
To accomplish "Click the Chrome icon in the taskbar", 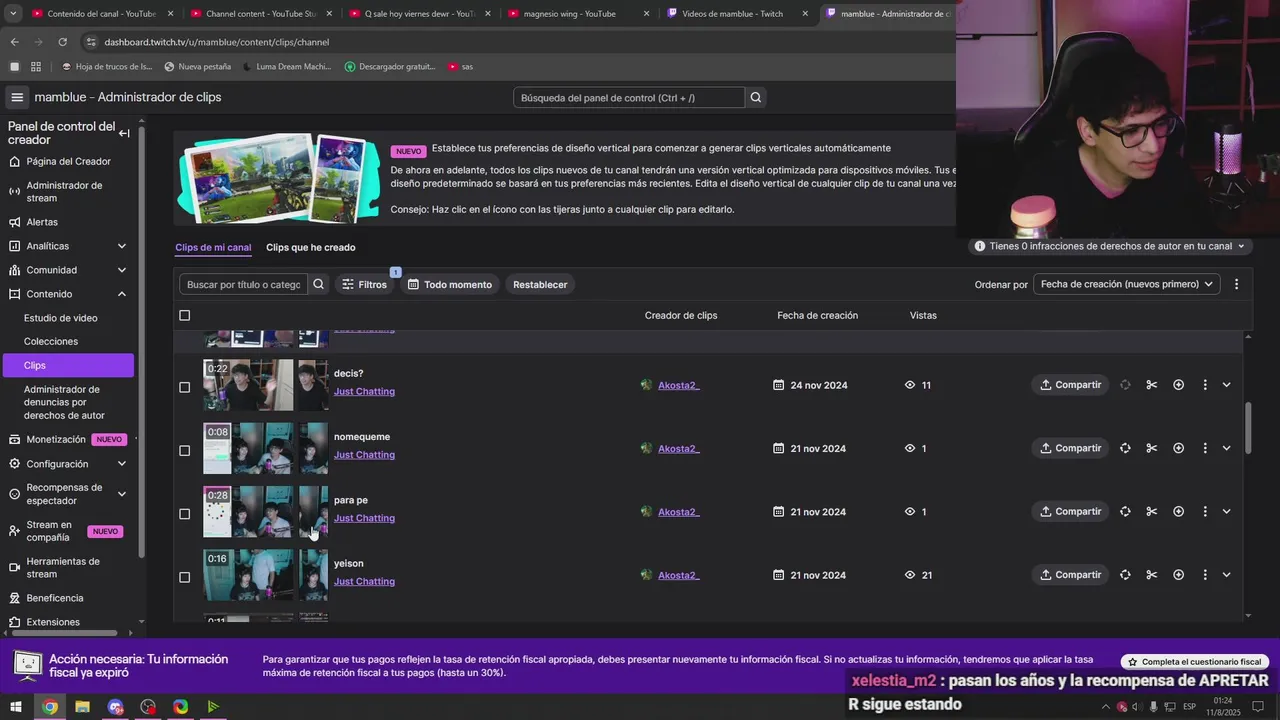I will pos(50,707).
